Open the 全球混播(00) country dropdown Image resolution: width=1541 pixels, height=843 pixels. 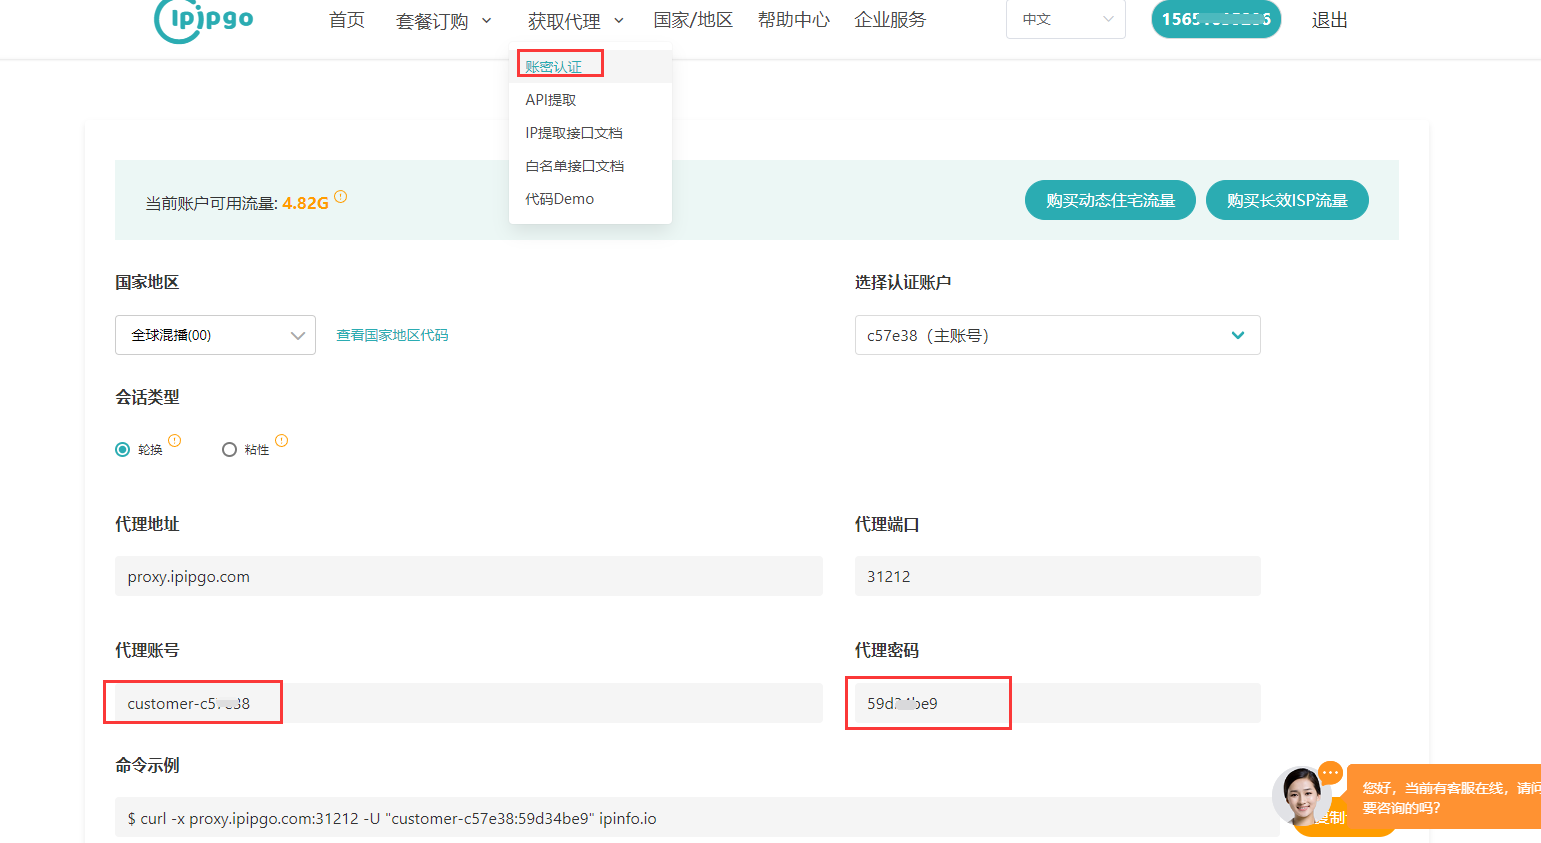coord(215,335)
